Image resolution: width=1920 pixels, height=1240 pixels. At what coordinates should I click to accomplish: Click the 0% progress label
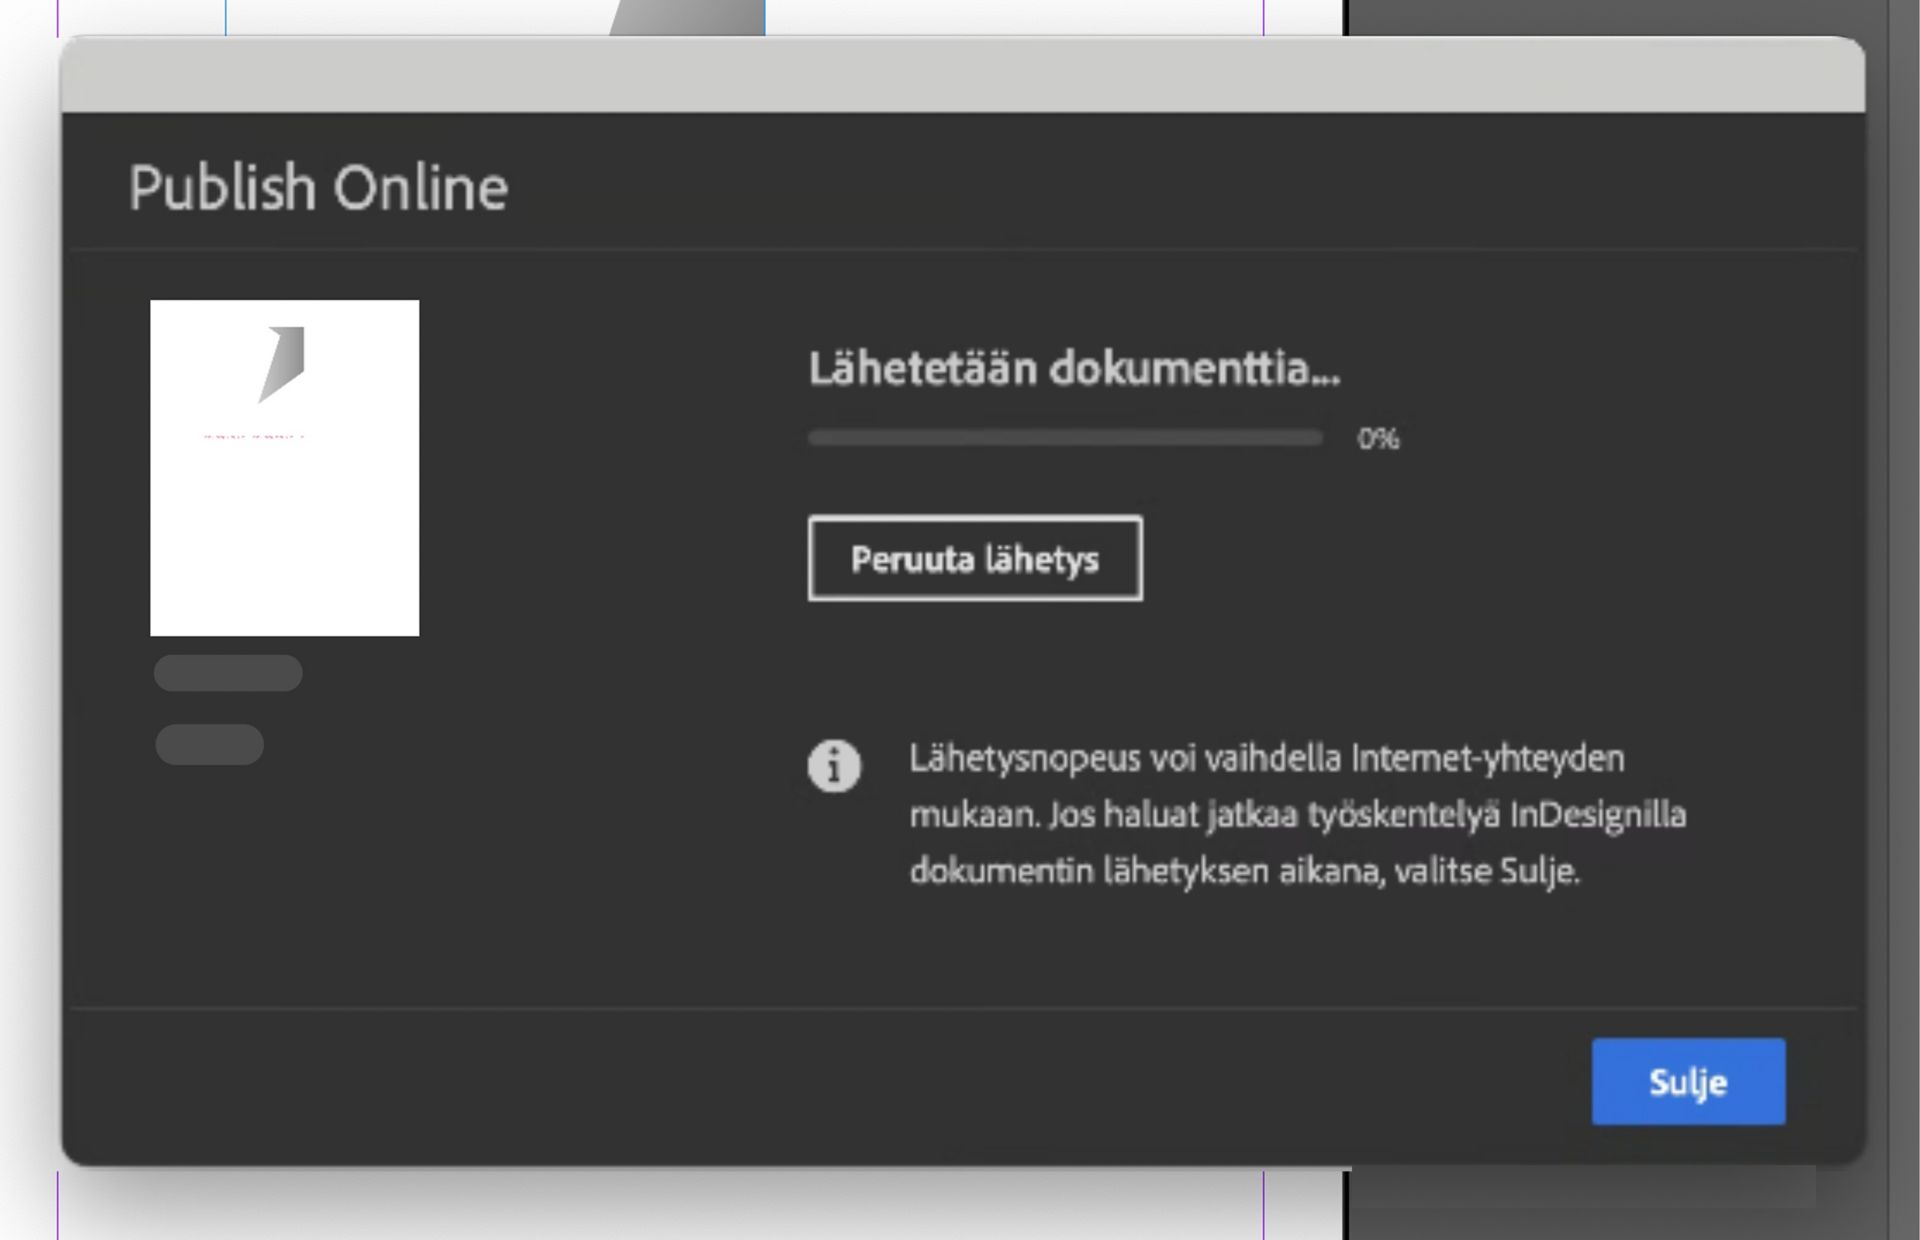click(x=1378, y=437)
